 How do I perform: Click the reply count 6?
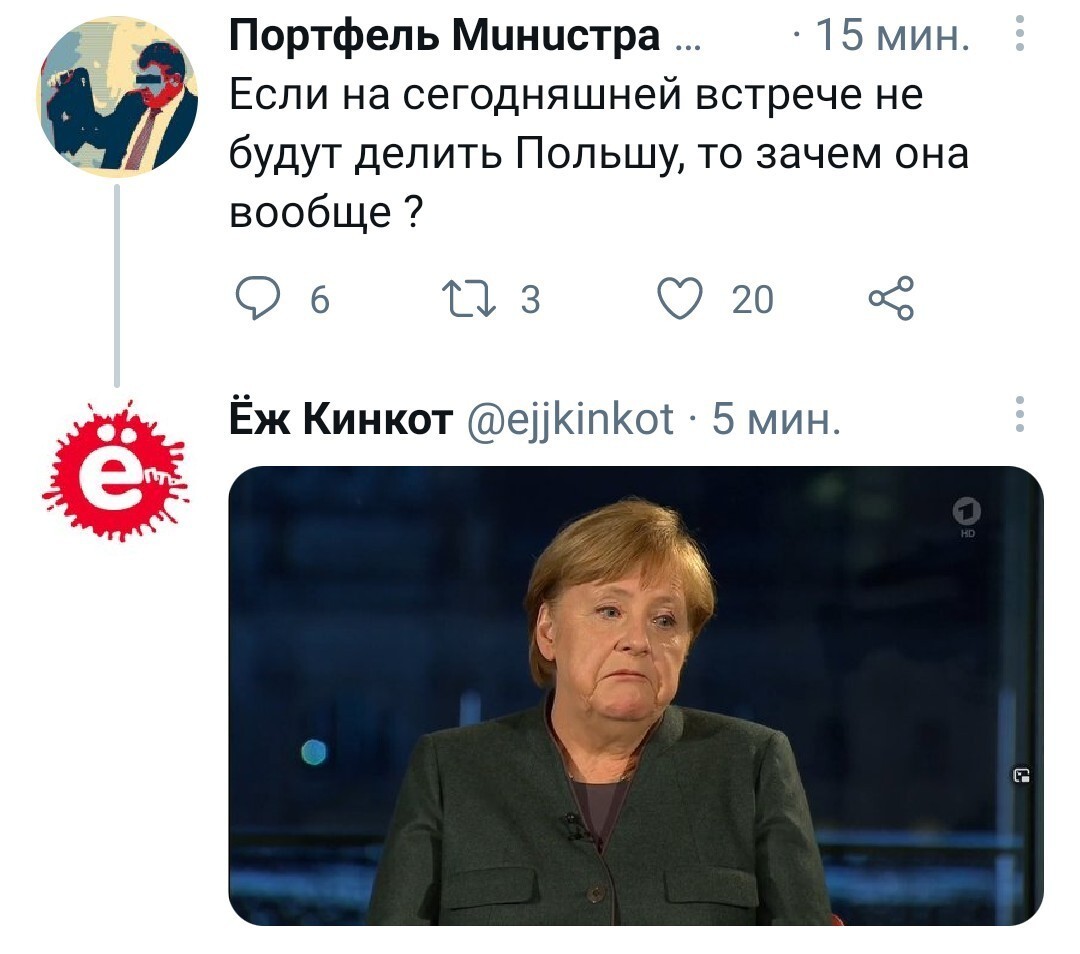(320, 300)
